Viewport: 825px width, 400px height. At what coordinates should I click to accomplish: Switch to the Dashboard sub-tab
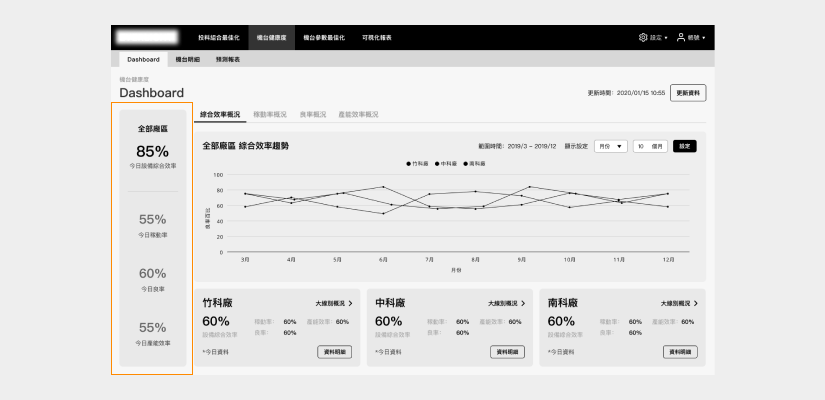[143, 59]
